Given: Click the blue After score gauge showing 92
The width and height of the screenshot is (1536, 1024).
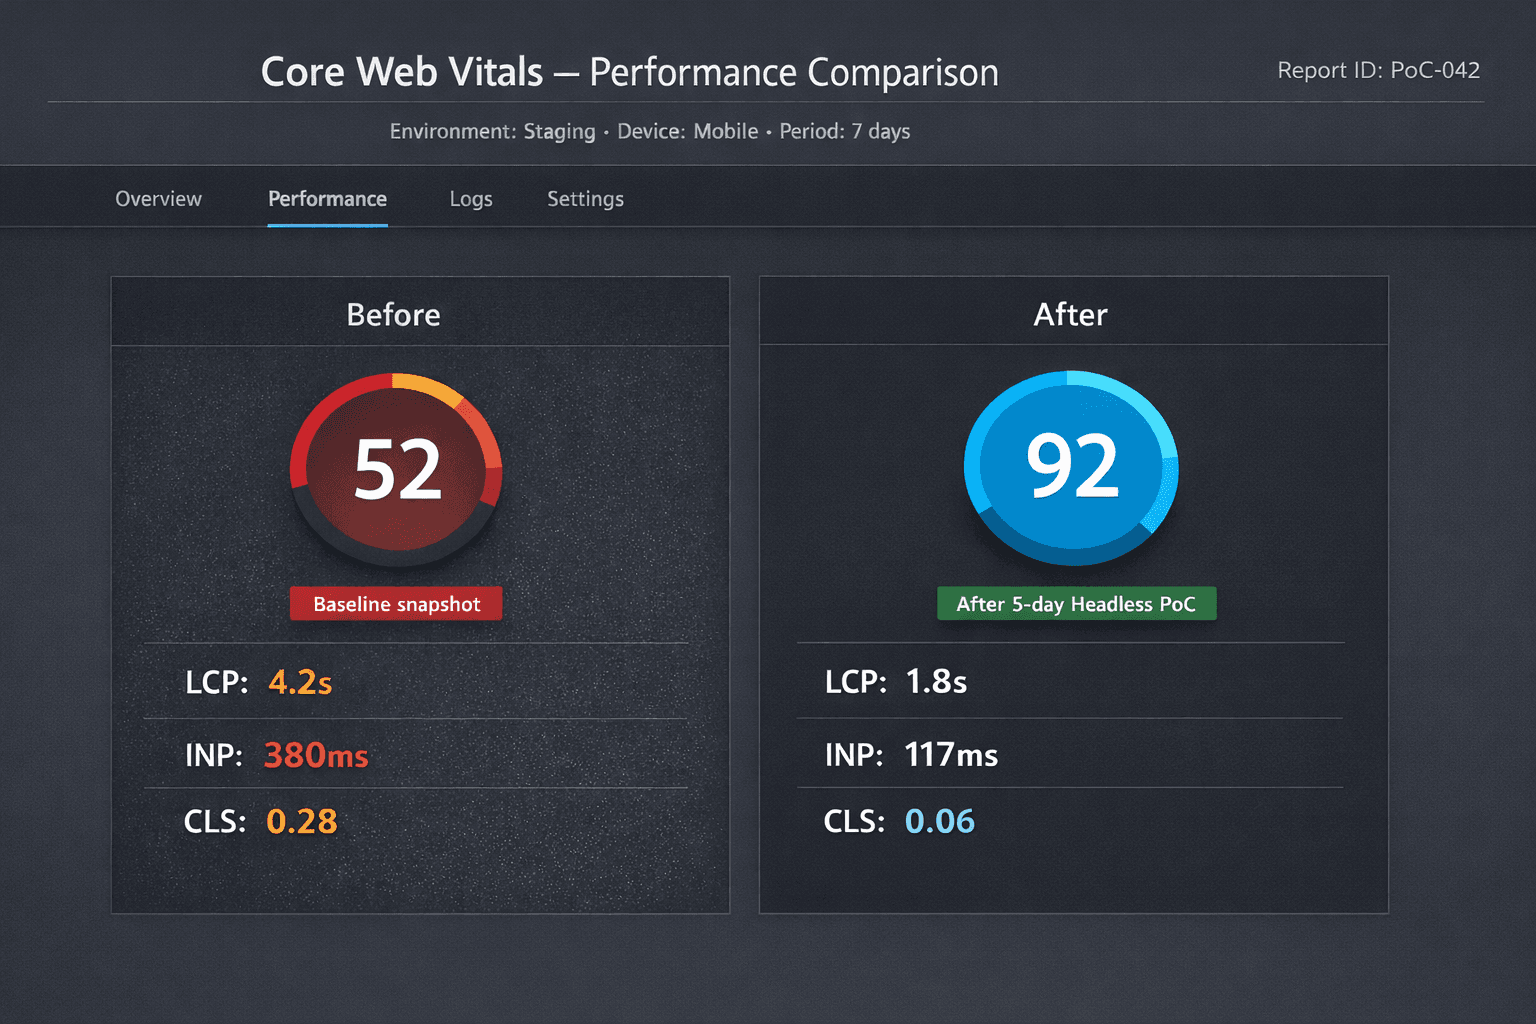Looking at the screenshot, I should click(x=1071, y=468).
